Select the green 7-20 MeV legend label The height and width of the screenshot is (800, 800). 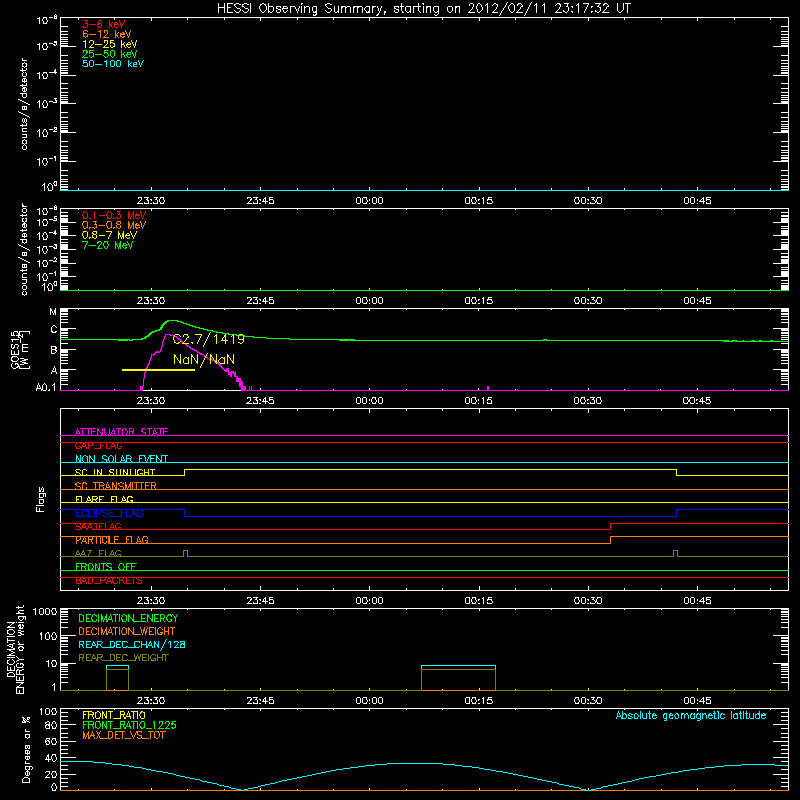click(107, 245)
